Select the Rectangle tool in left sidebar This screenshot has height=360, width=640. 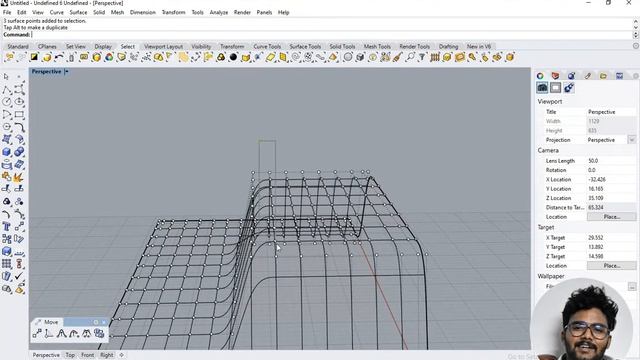tap(19, 115)
